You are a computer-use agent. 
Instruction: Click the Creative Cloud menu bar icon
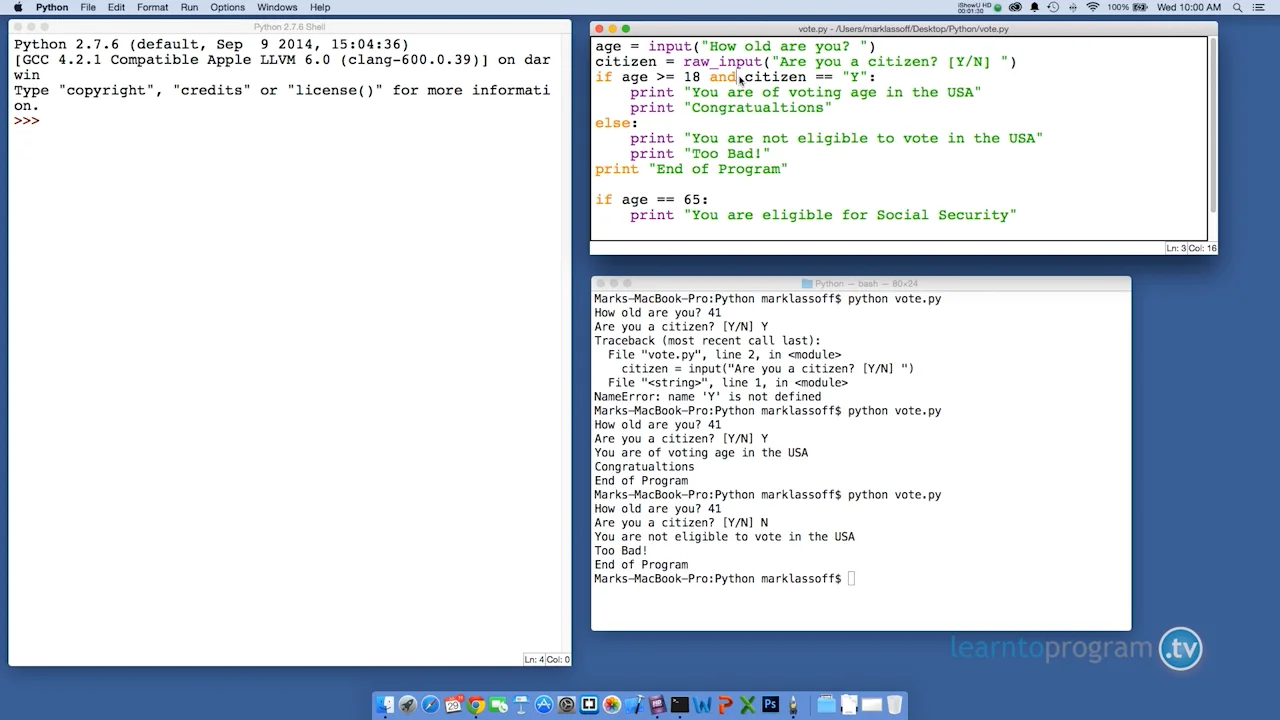pyautogui.click(x=1015, y=7)
